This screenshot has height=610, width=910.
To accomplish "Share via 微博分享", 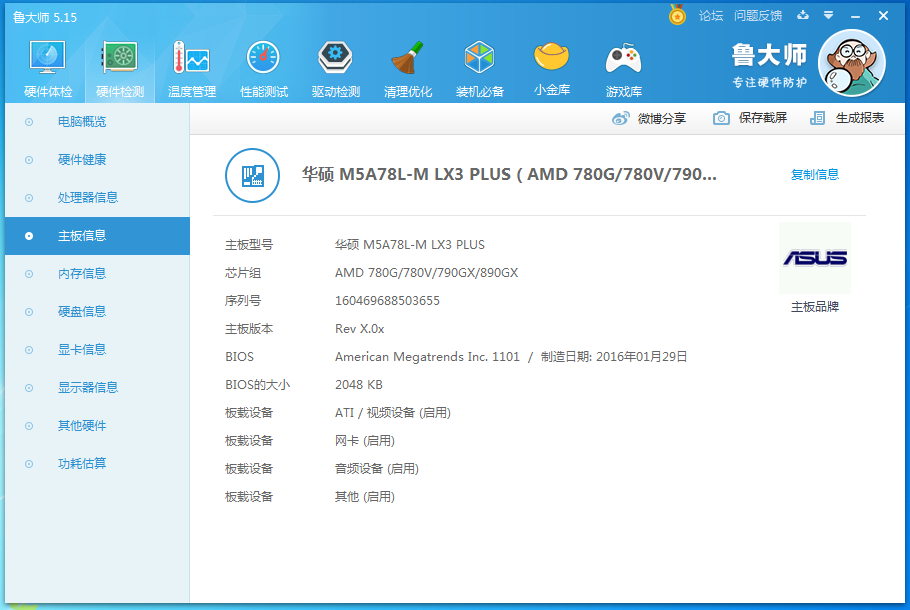I will tap(649, 118).
